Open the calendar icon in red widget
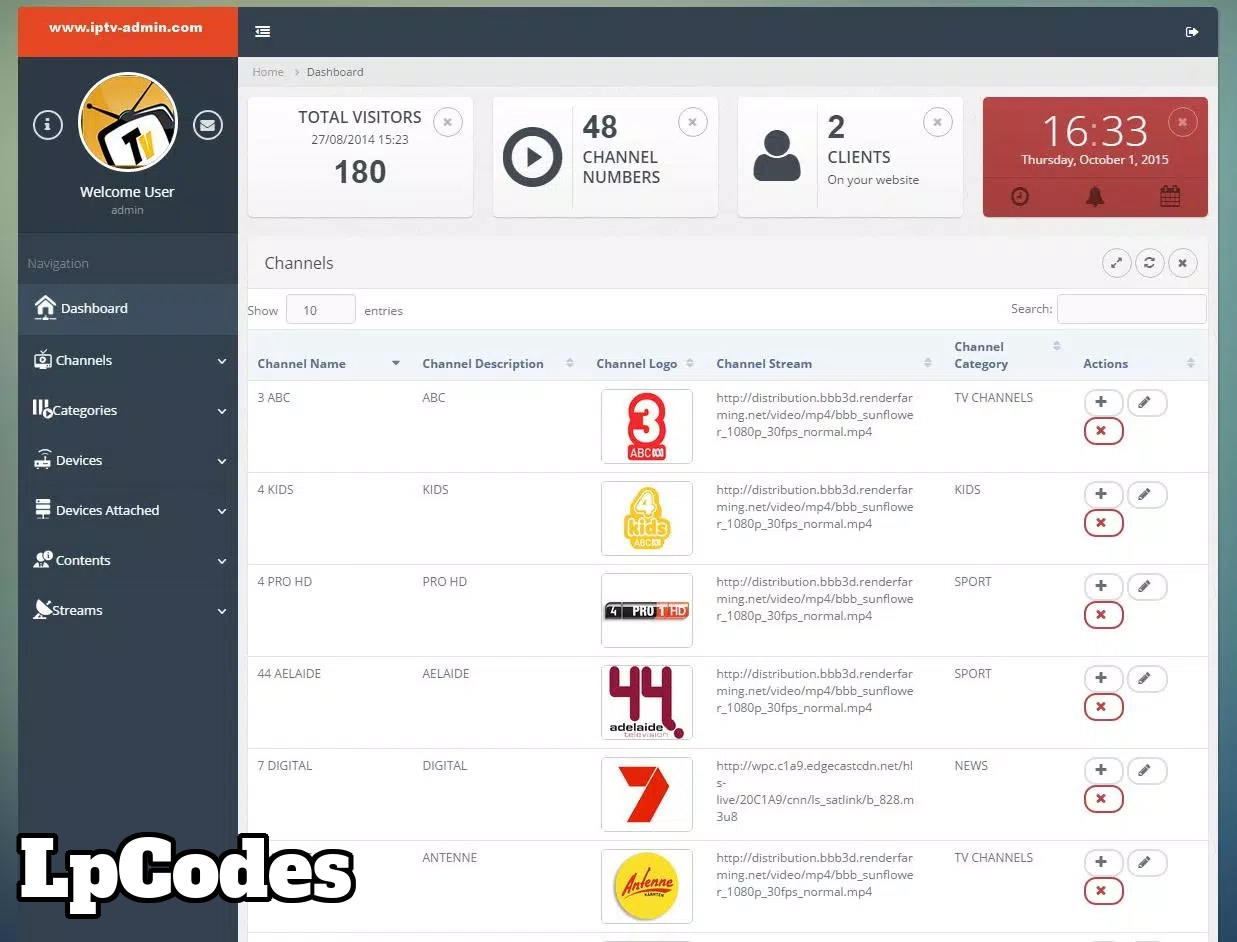 point(1170,197)
